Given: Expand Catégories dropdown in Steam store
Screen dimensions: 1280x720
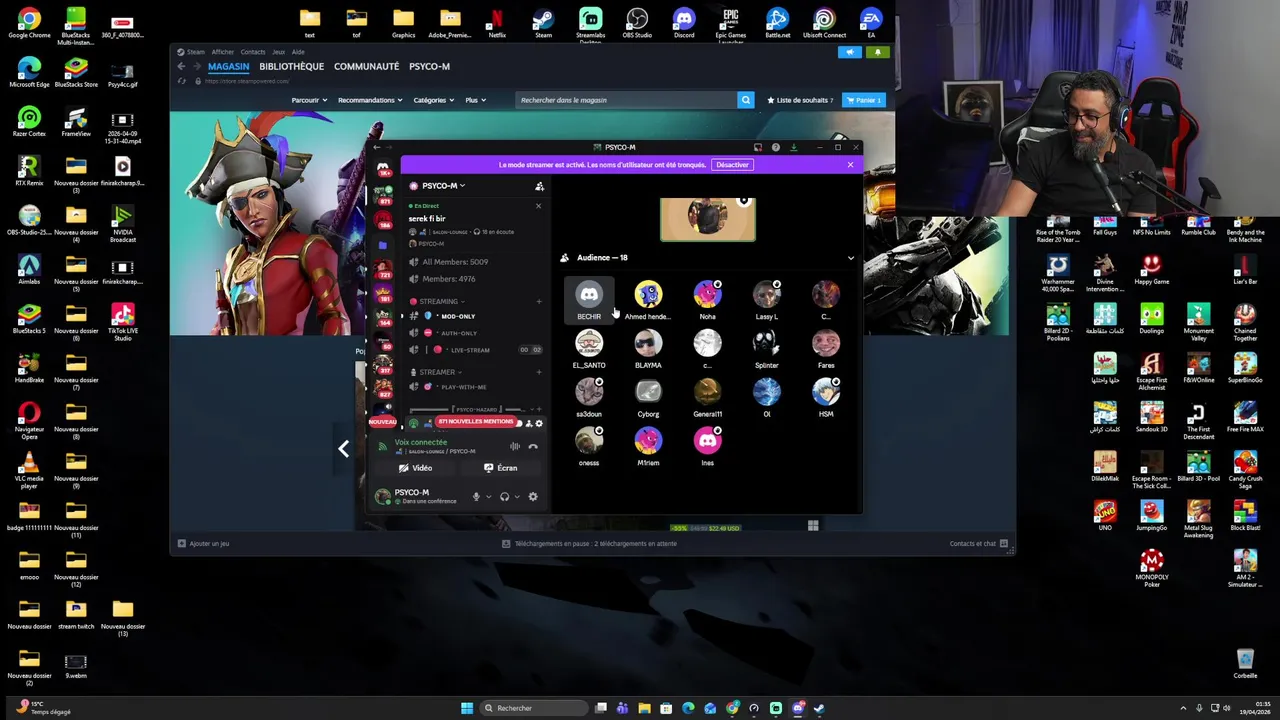Looking at the screenshot, I should pos(434,100).
